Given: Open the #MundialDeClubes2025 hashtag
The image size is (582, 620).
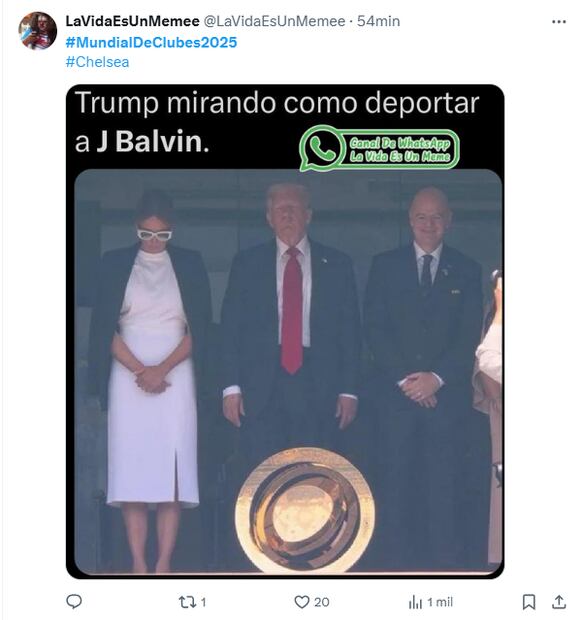Looking at the screenshot, I should coord(151,42).
